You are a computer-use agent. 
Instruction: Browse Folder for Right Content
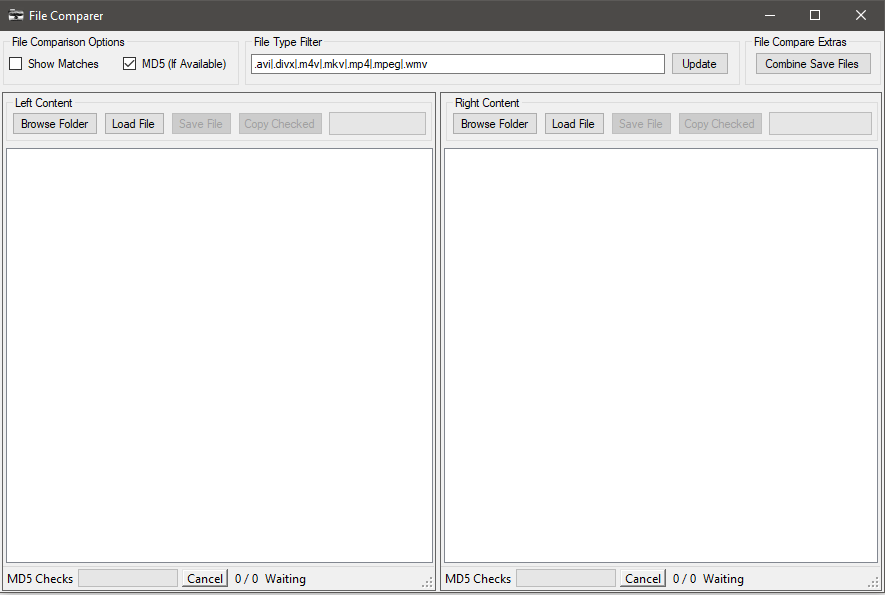coord(494,124)
